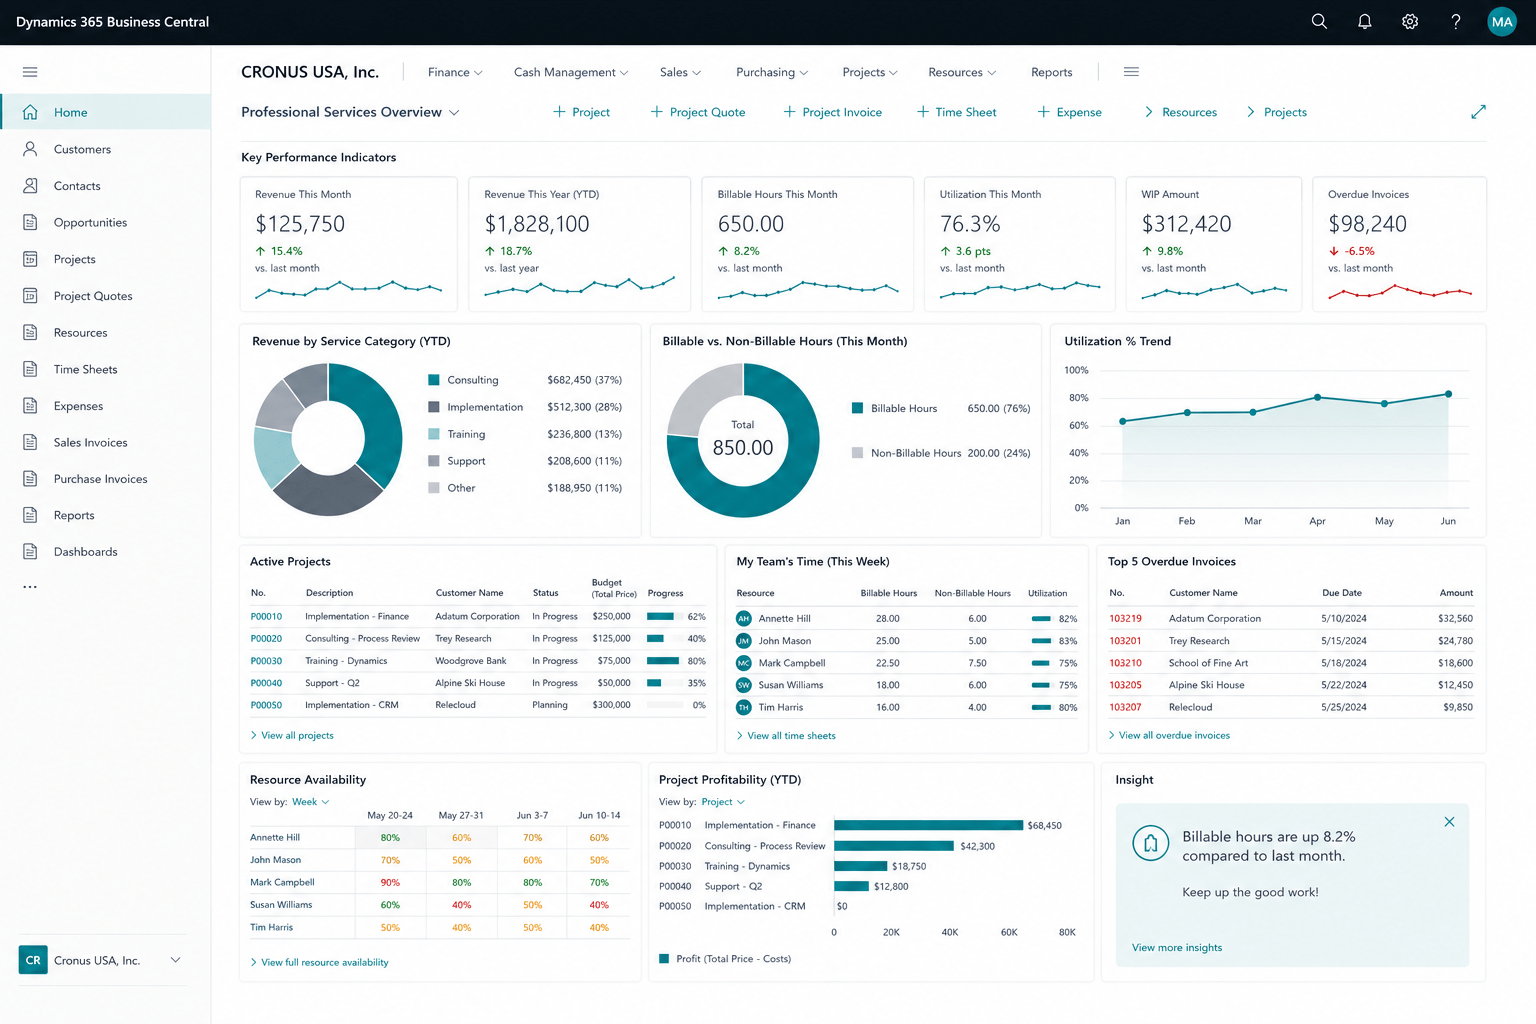Viewport: 1536px width, 1024px height.
Task: Open the Overdue Invoices KPI tile
Action: pos(1399,244)
